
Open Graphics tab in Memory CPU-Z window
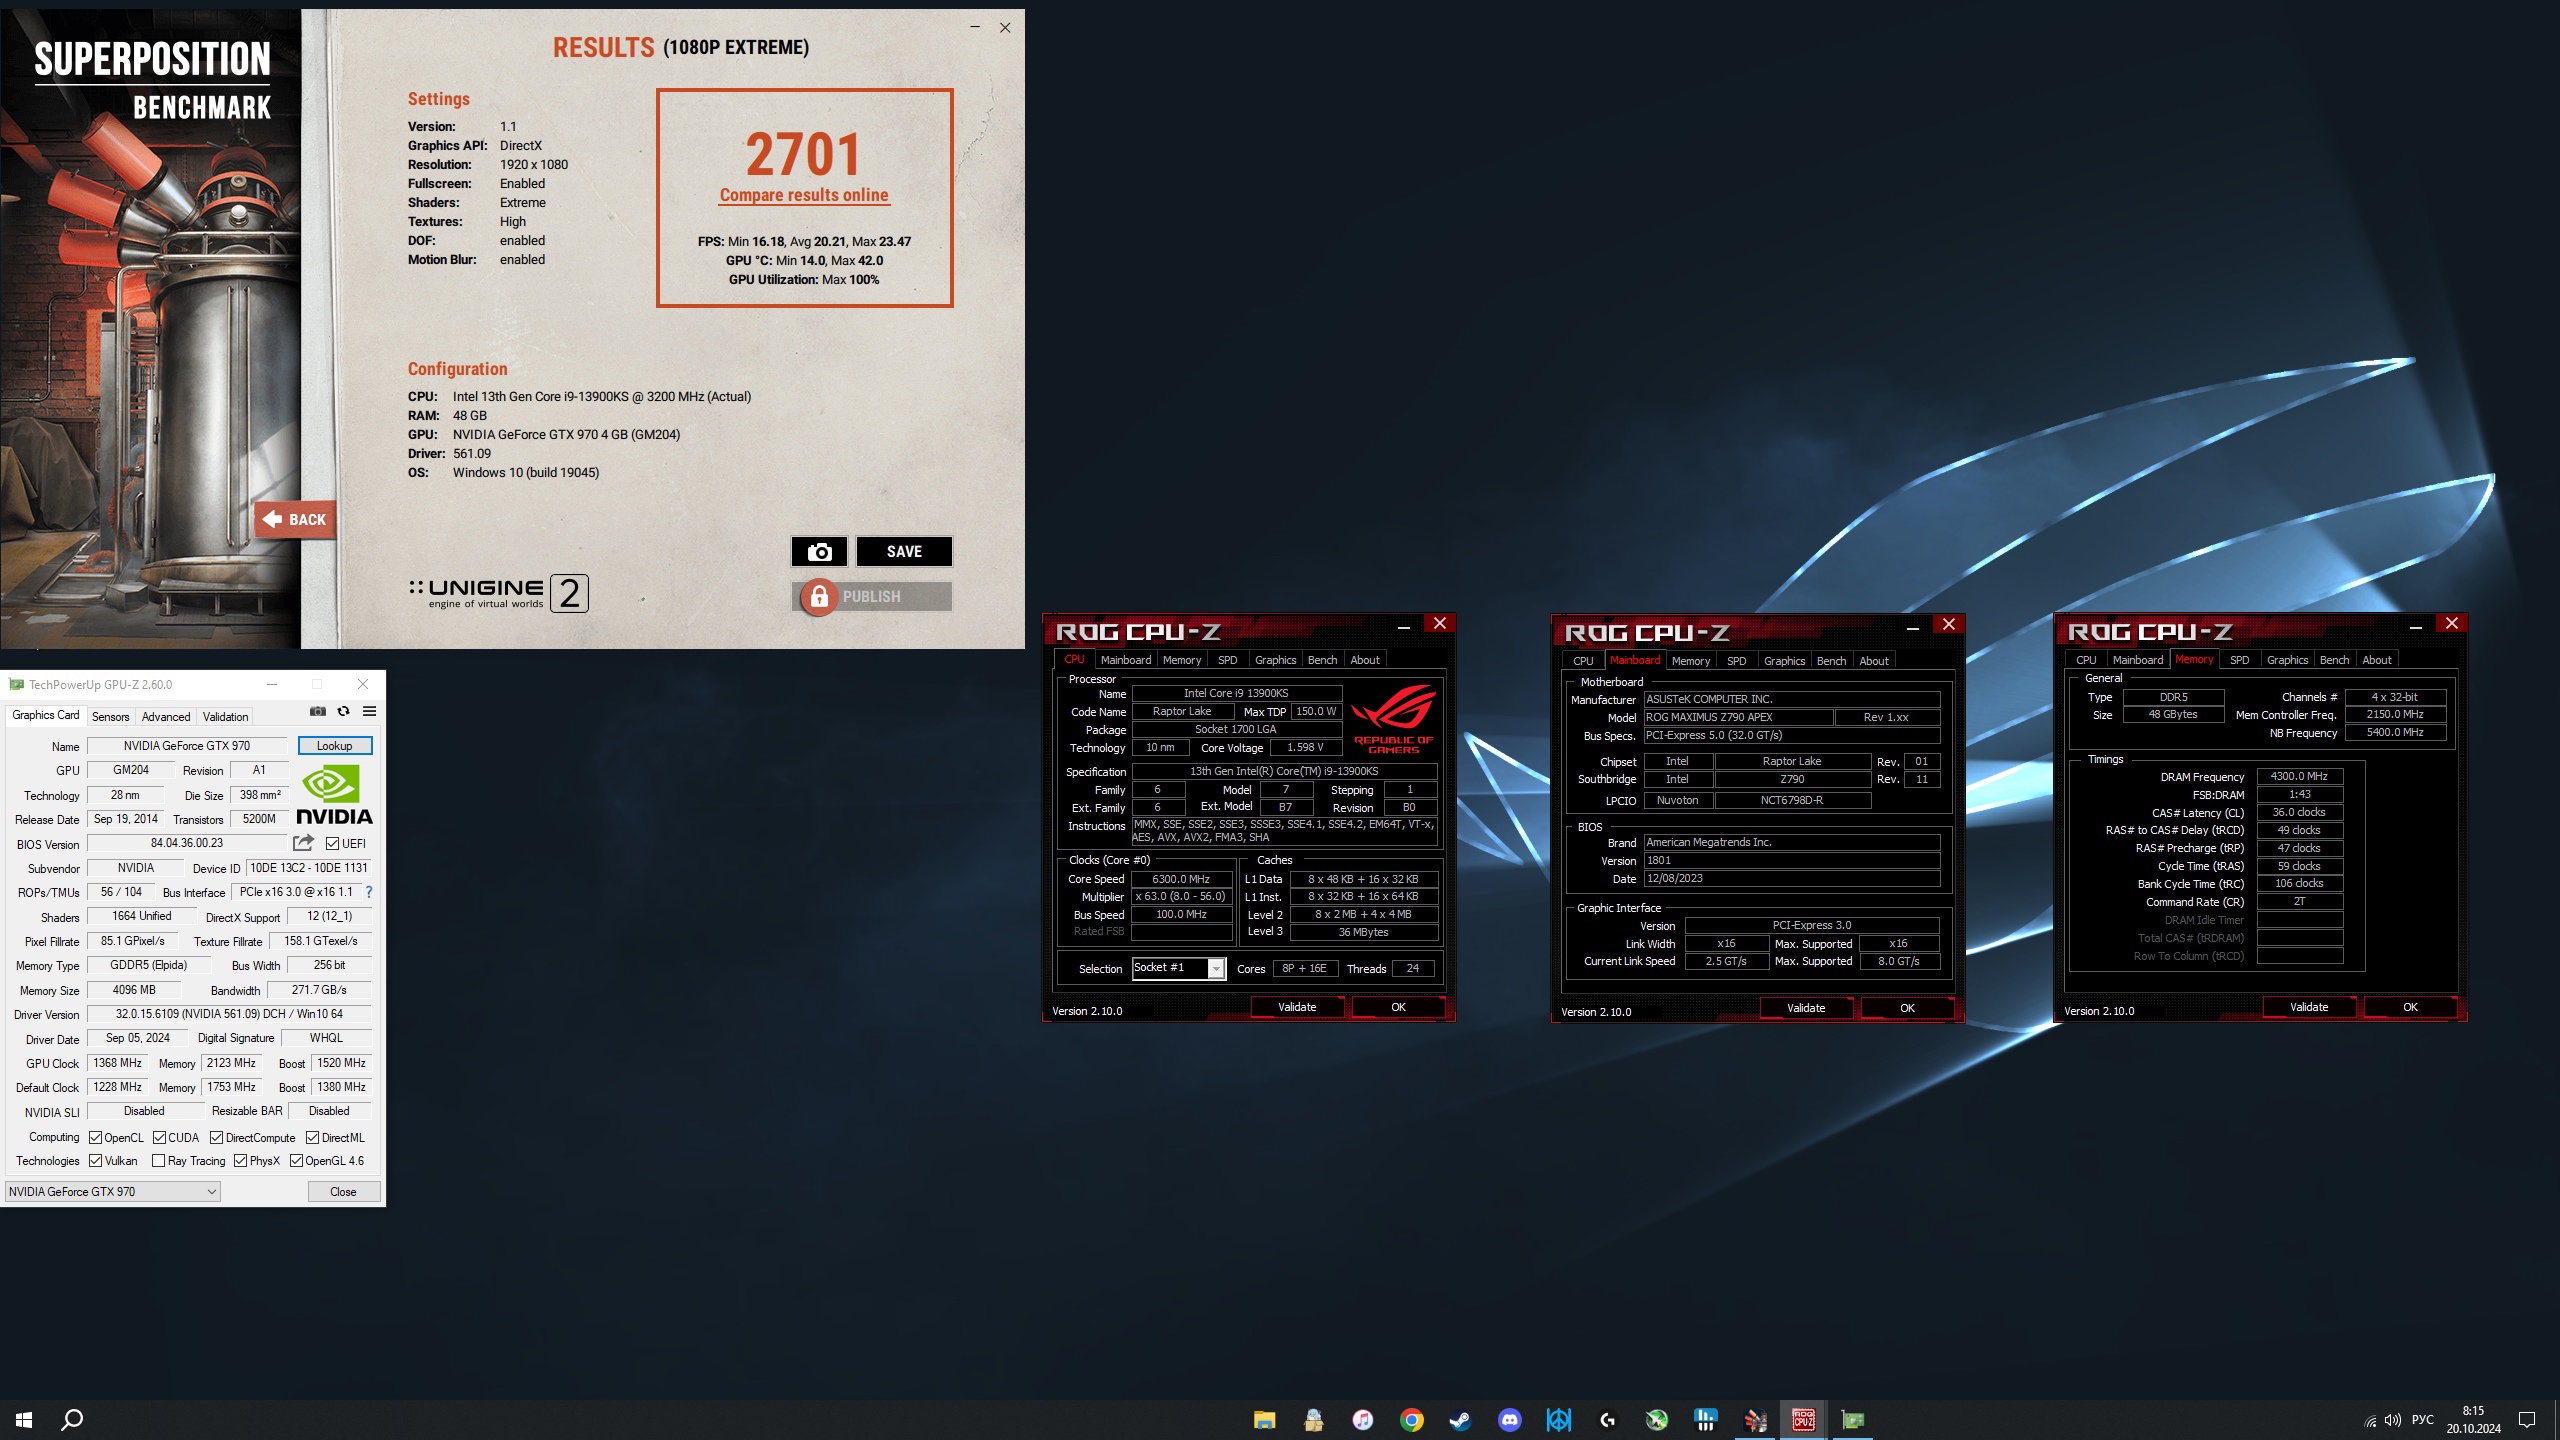click(x=2287, y=660)
